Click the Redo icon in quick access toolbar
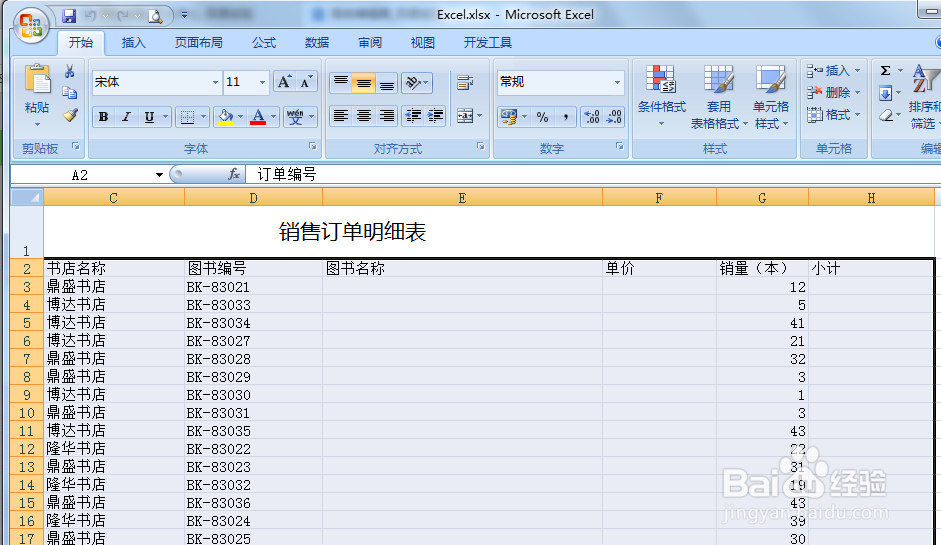This screenshot has height=545, width=941. pos(123,16)
